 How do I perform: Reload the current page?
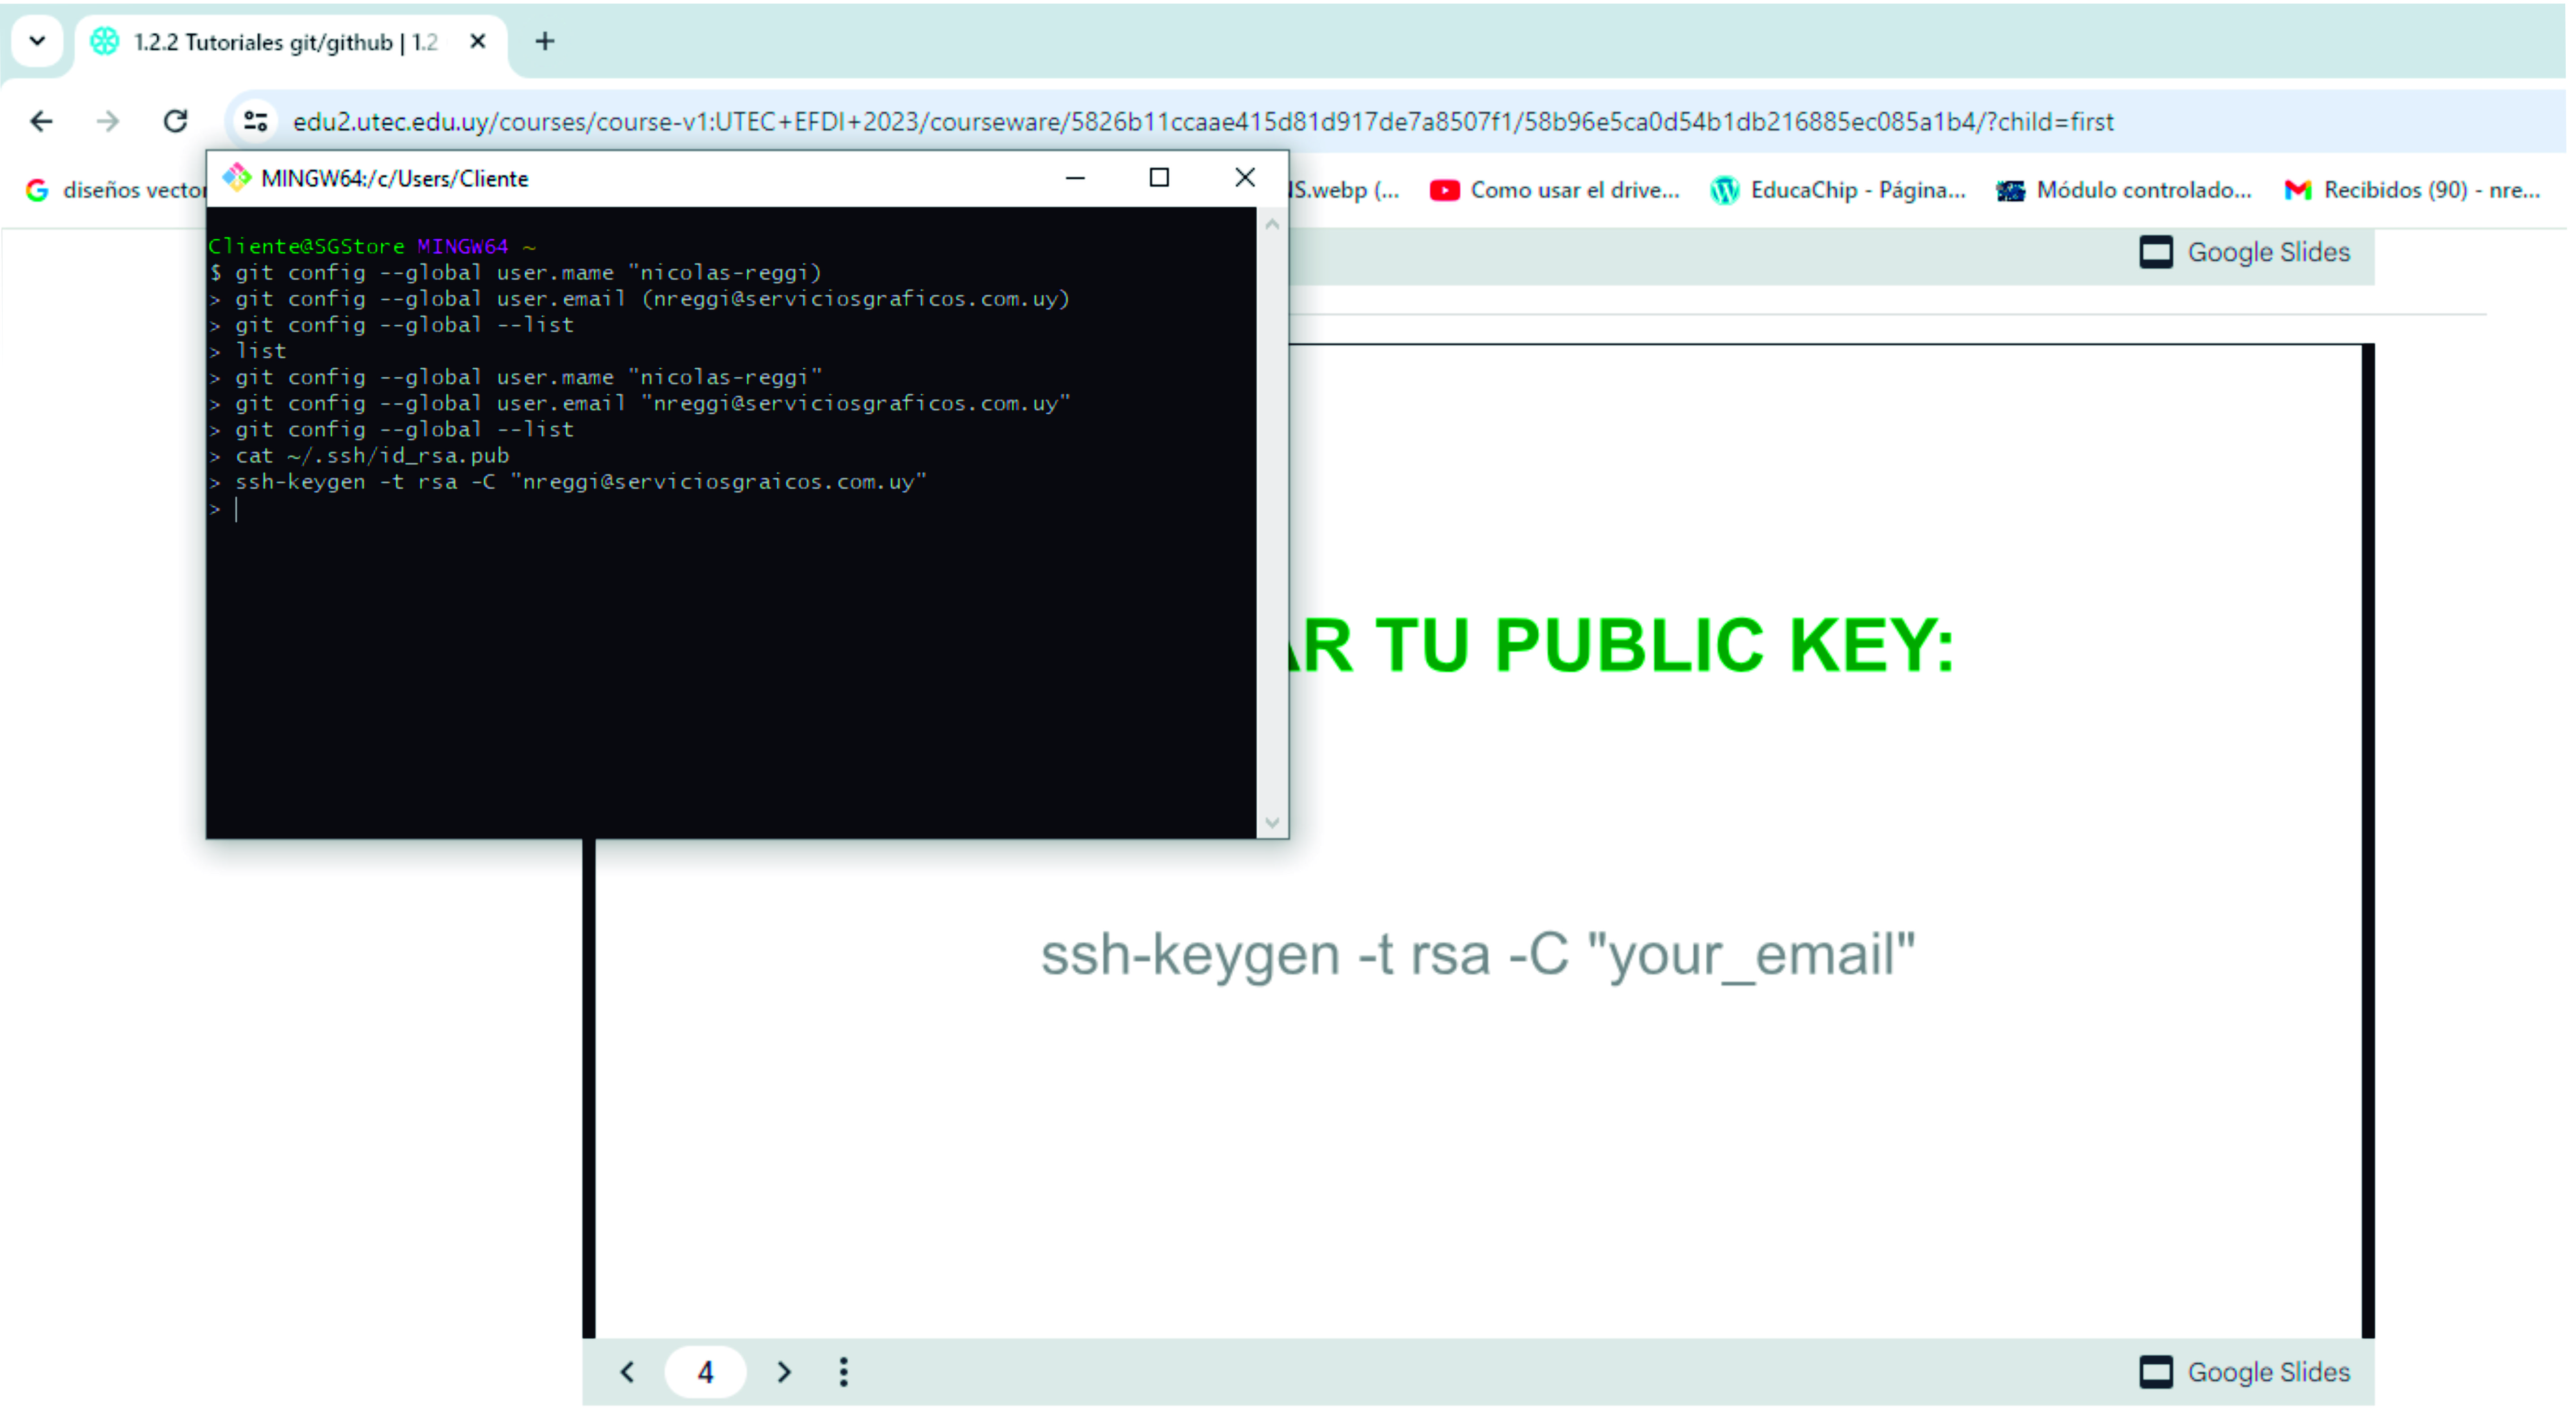tap(176, 122)
